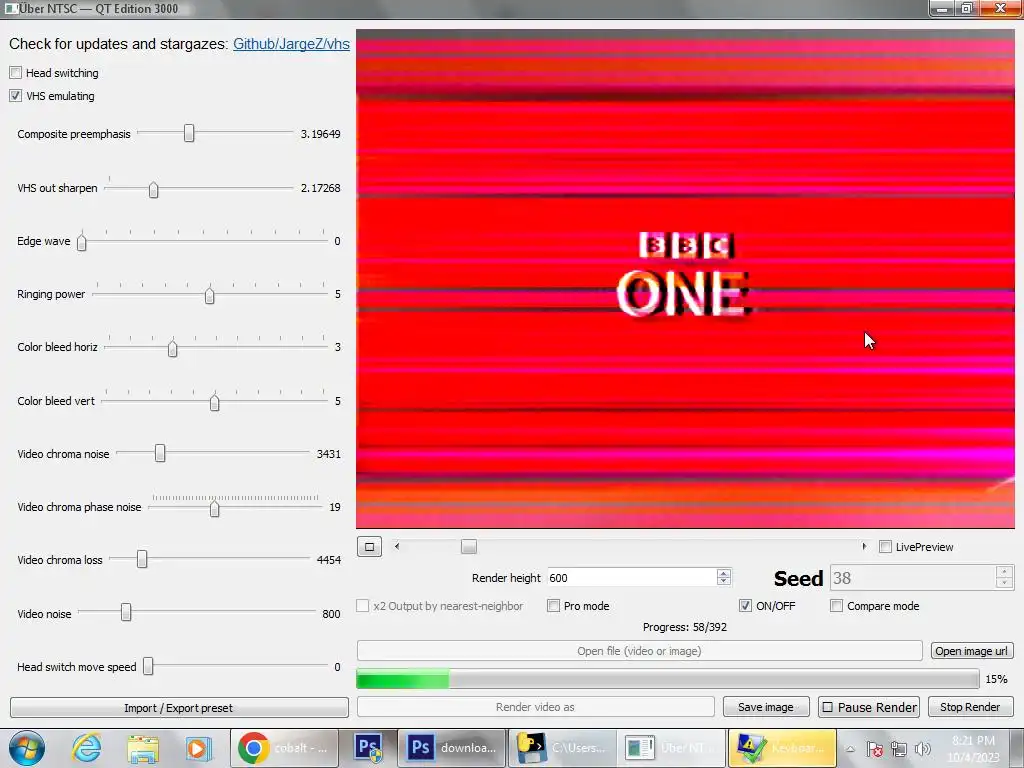Enable the Head switching checkbox
Screen dimensions: 1024x768
pos(16,72)
